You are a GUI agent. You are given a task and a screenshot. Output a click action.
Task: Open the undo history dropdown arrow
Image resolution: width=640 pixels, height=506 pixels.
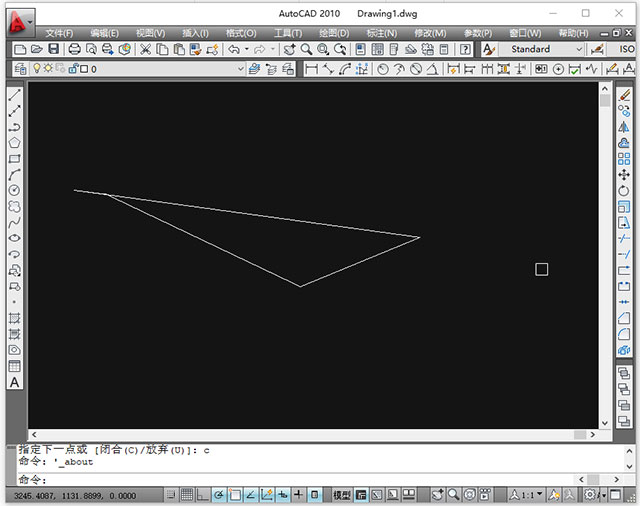click(247, 49)
